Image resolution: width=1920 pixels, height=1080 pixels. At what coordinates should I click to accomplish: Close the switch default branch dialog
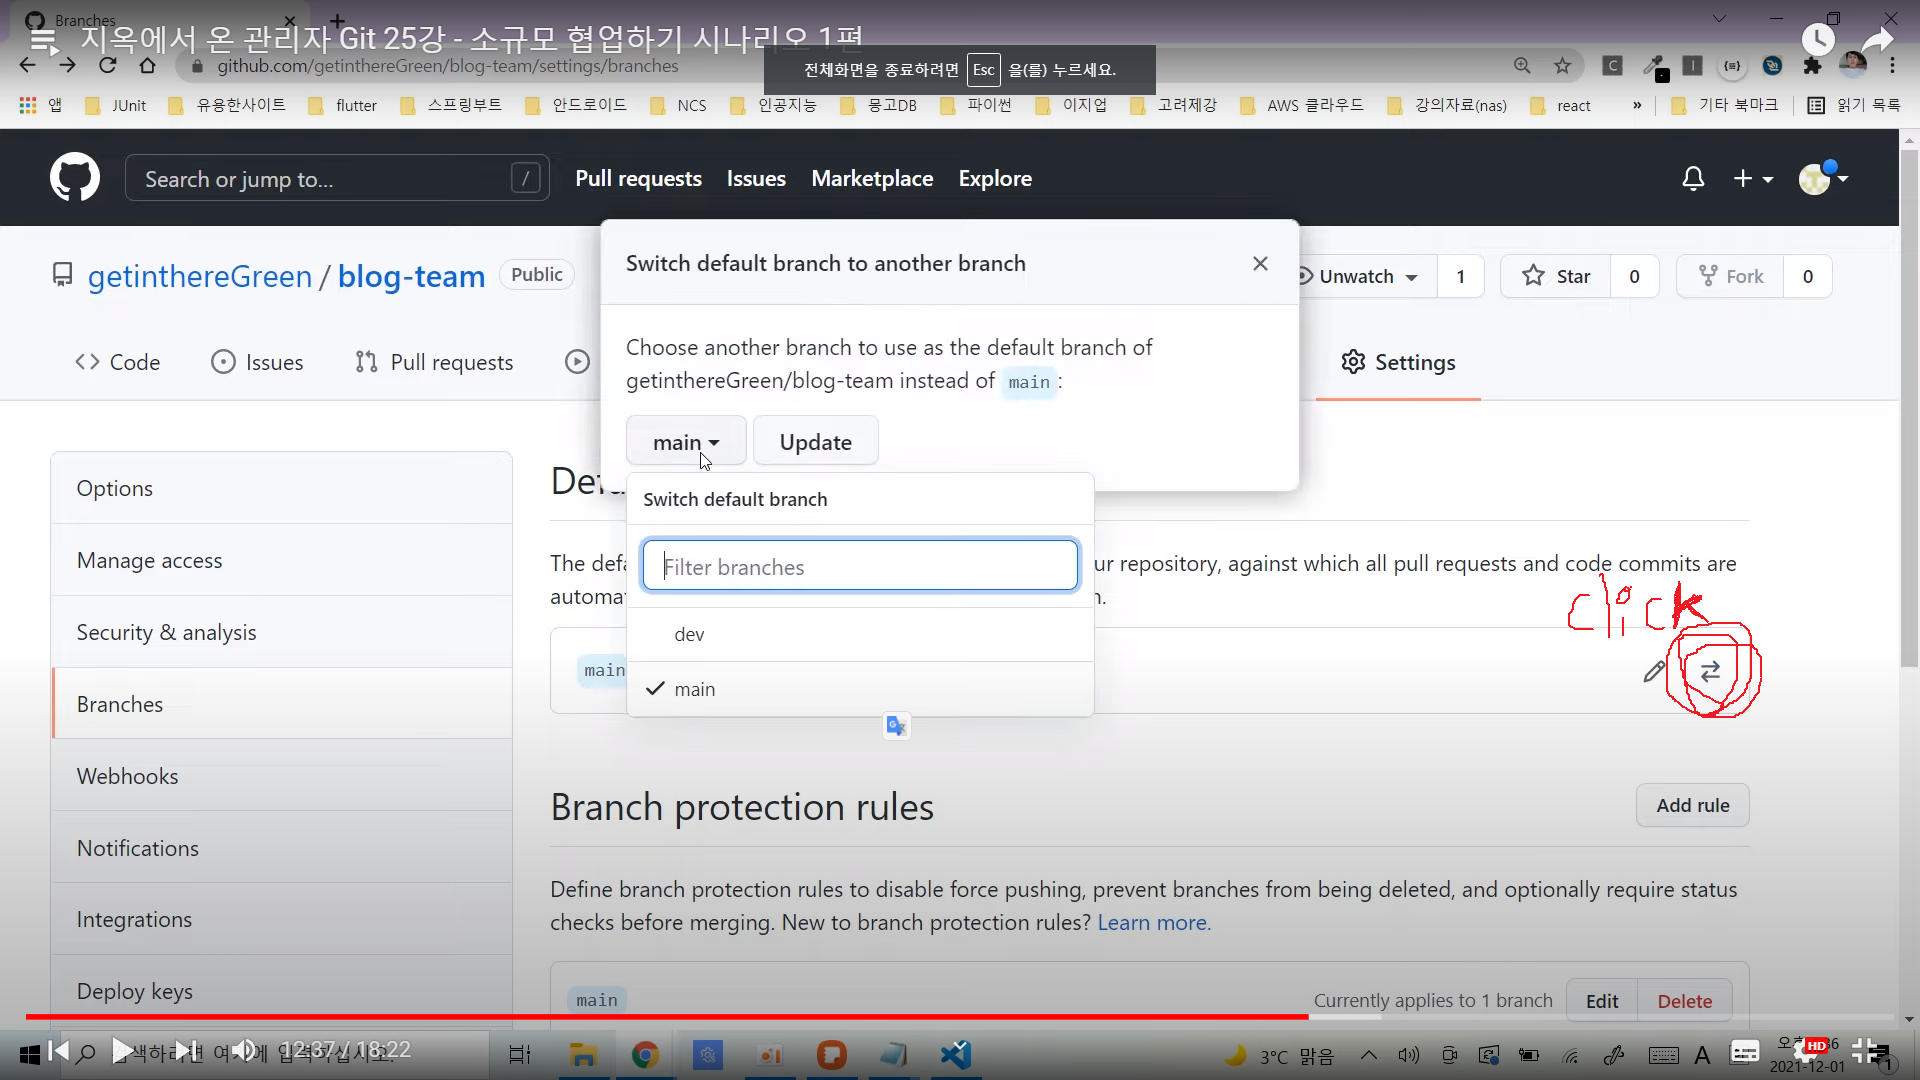(x=1260, y=263)
